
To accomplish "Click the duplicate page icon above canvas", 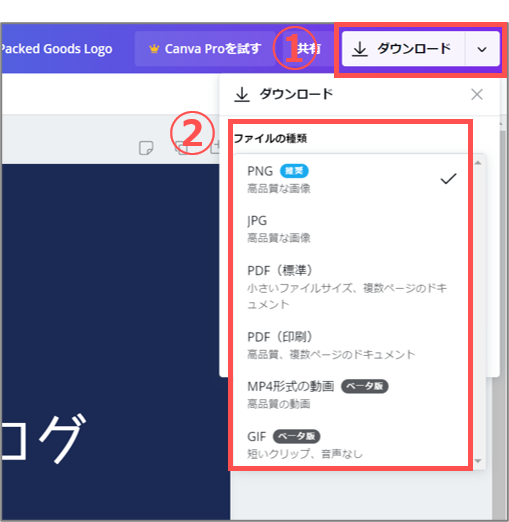I will pos(182,148).
